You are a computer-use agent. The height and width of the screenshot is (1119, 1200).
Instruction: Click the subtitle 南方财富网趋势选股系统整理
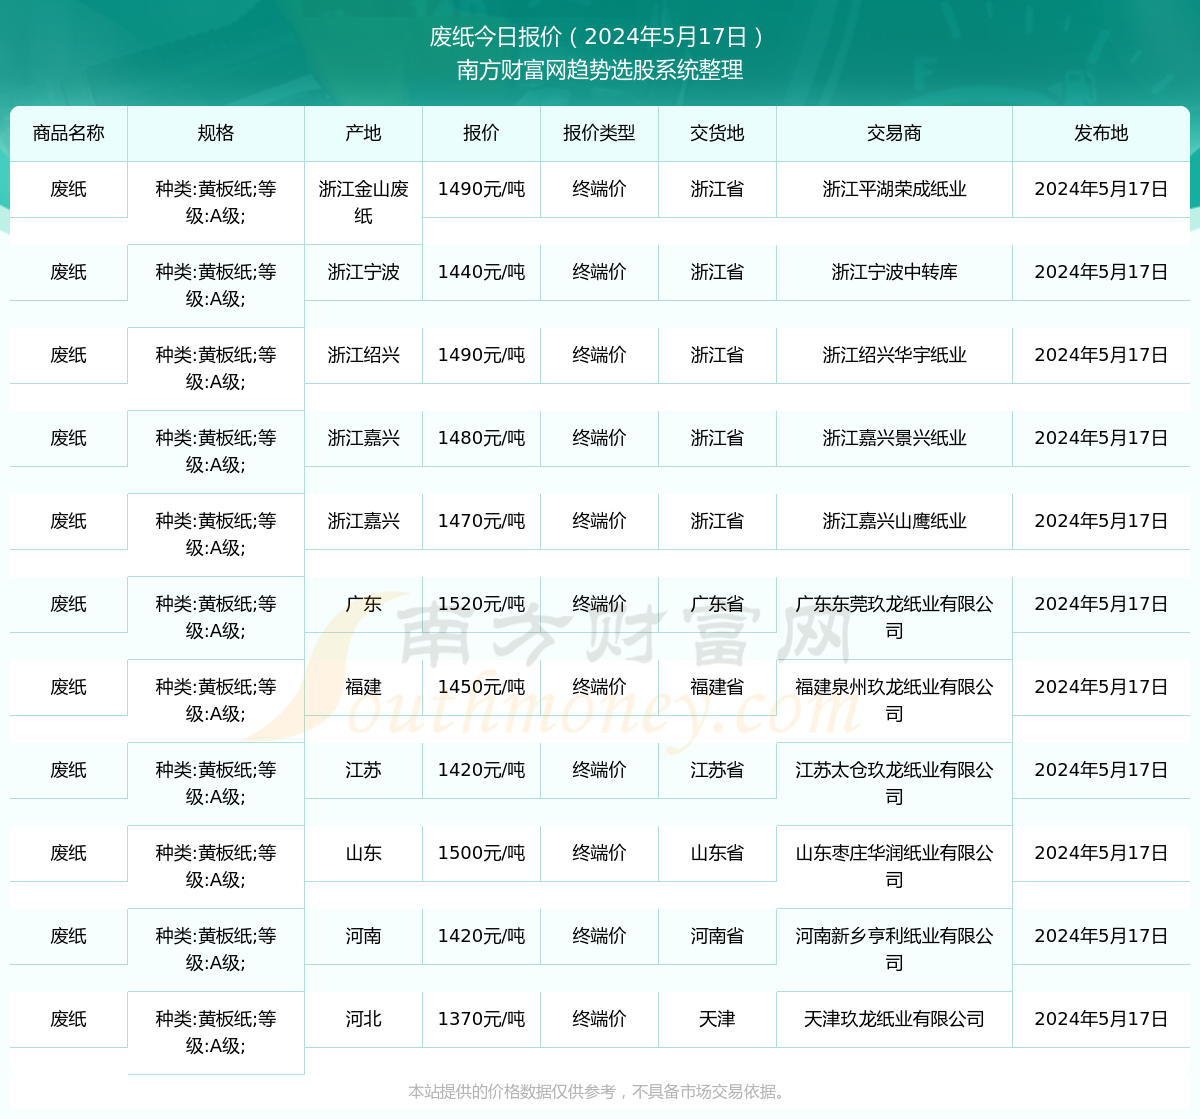tap(600, 70)
